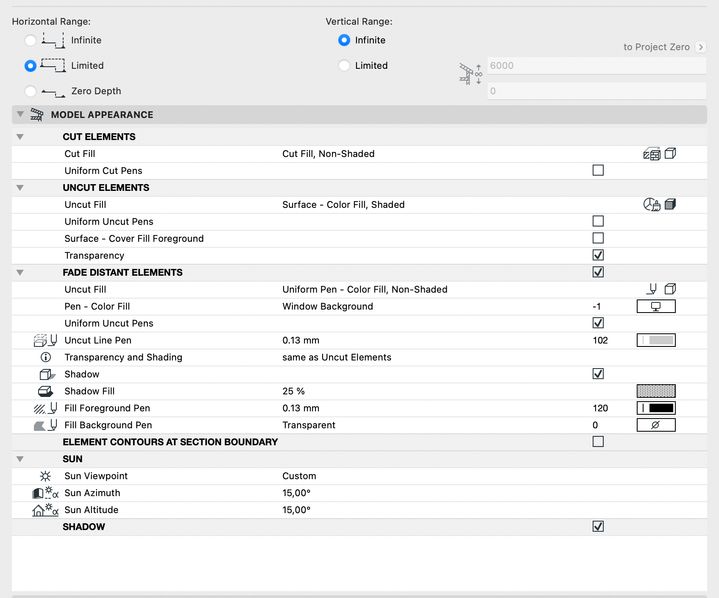Image resolution: width=719 pixels, height=598 pixels.
Task: Click the Limited horizontal range icon
Action: click(53, 65)
